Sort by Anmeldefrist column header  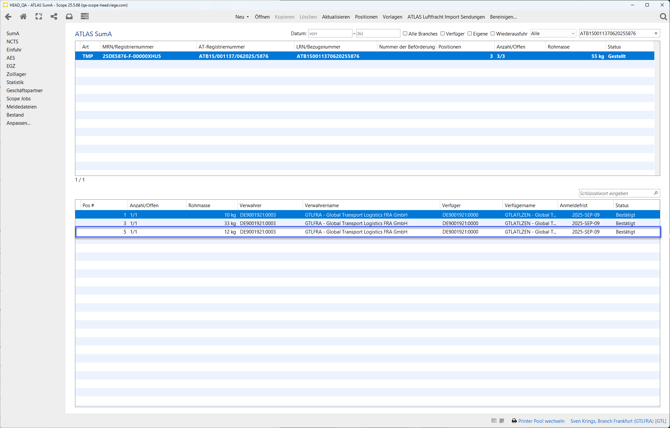(x=585, y=205)
